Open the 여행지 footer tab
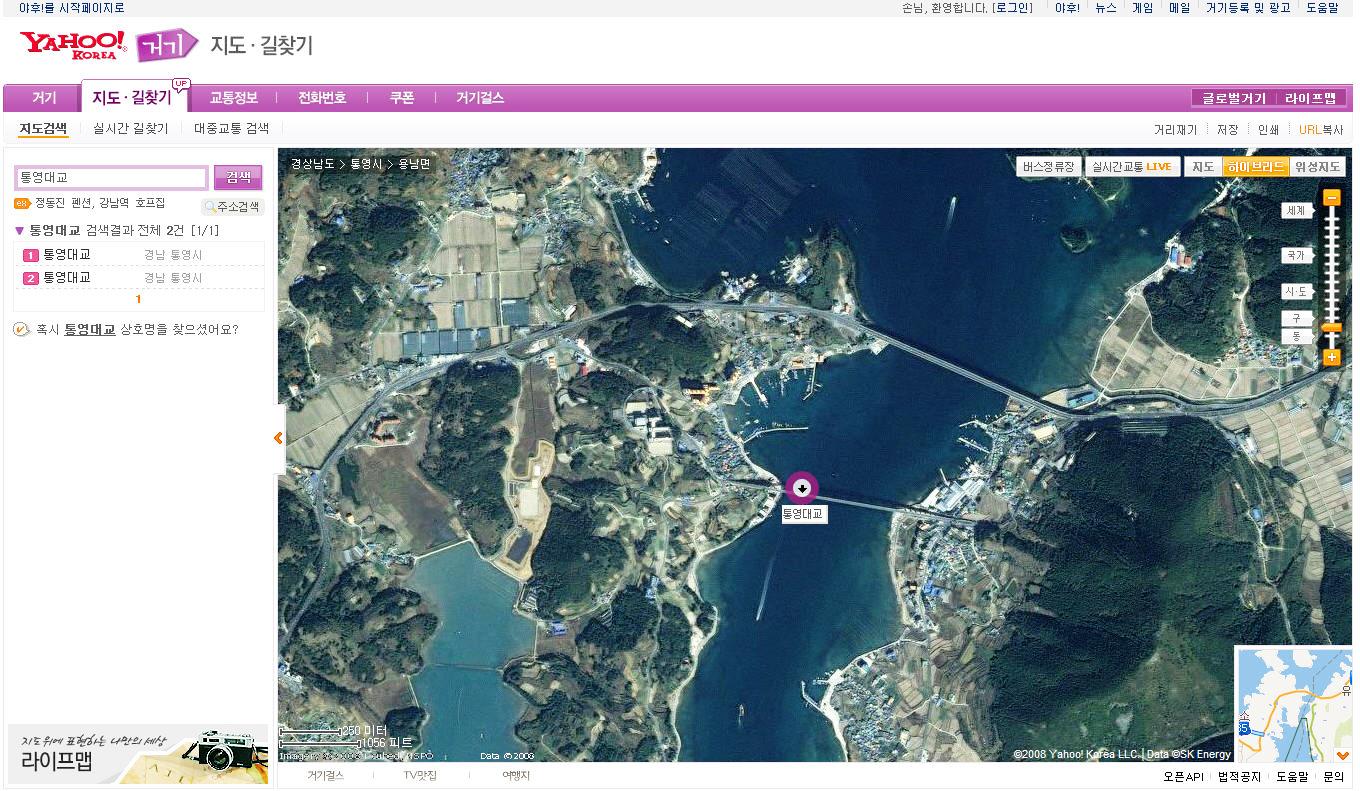This screenshot has width=1360, height=791. (516, 776)
